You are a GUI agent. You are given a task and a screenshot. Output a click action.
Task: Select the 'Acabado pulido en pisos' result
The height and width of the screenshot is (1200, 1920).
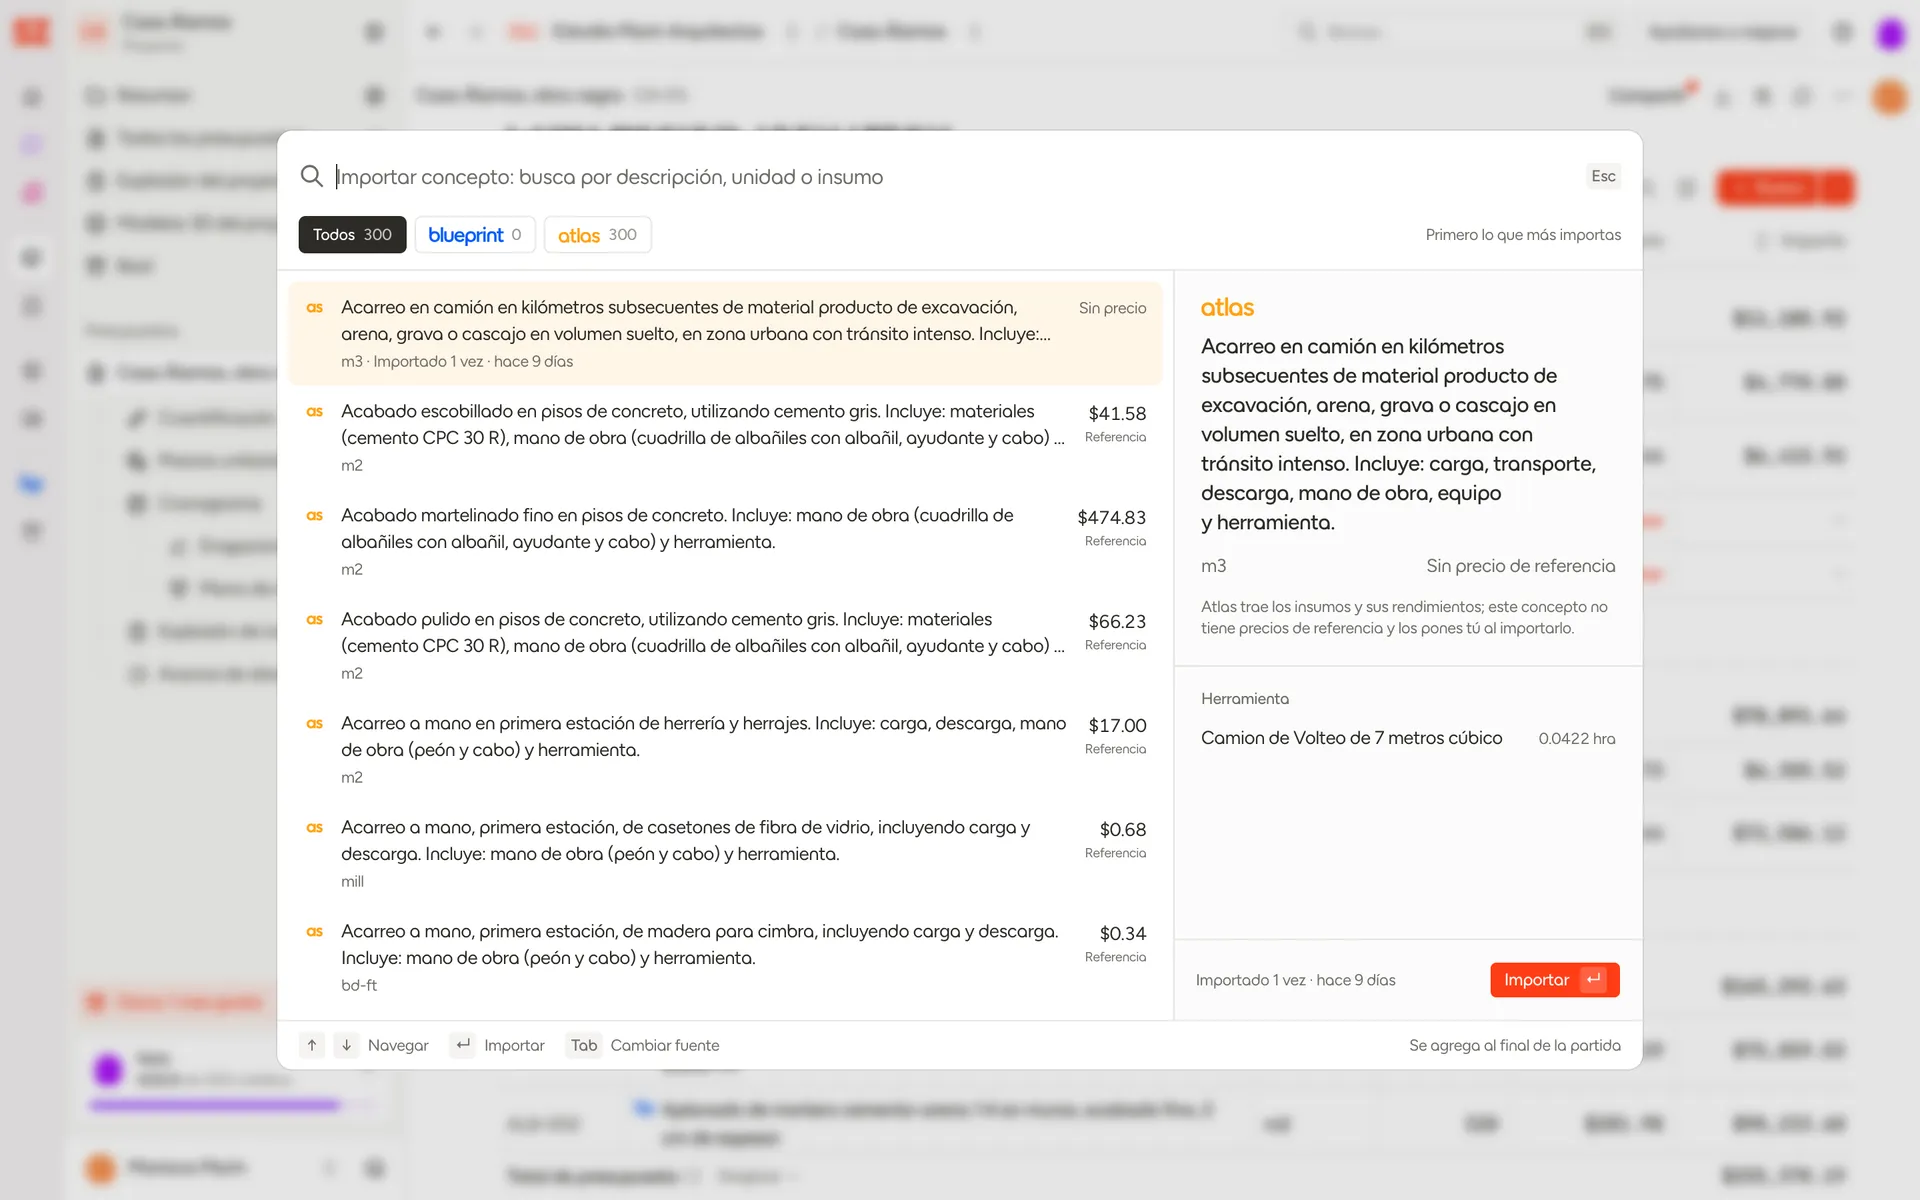725,645
